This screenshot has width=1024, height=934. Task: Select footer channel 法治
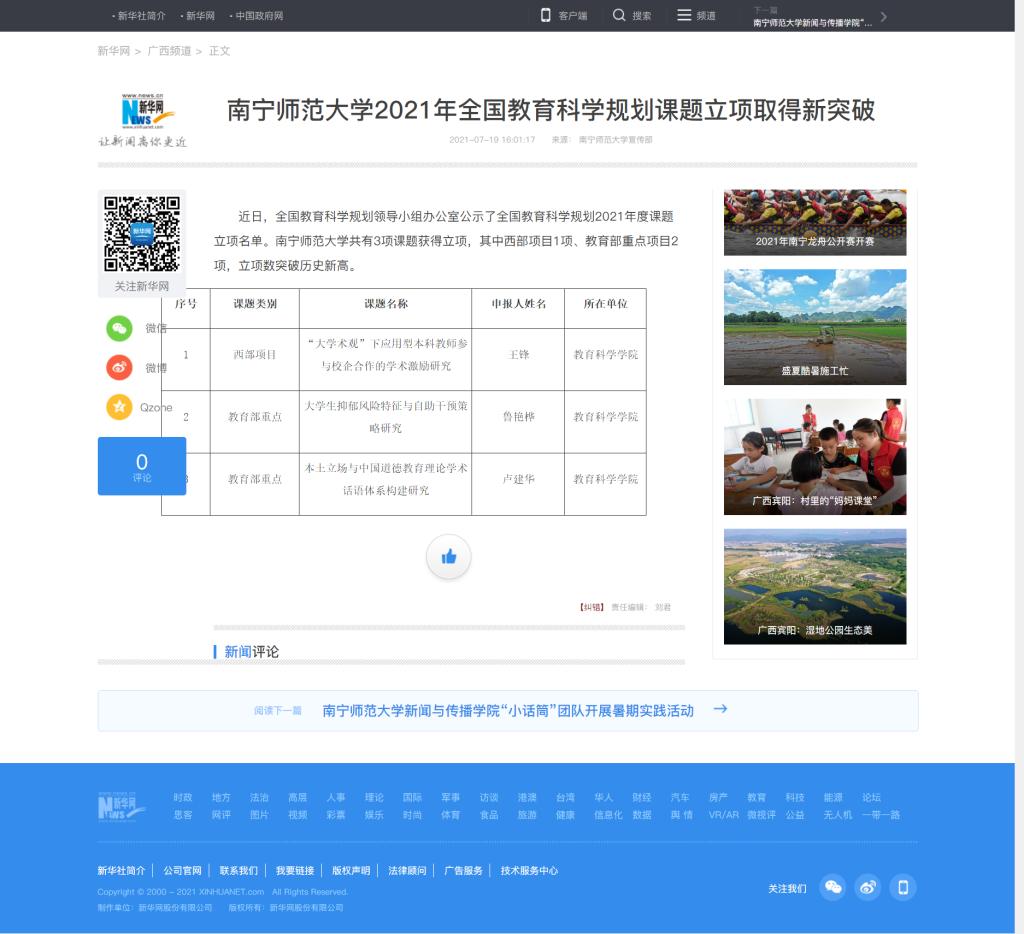[x=259, y=797]
